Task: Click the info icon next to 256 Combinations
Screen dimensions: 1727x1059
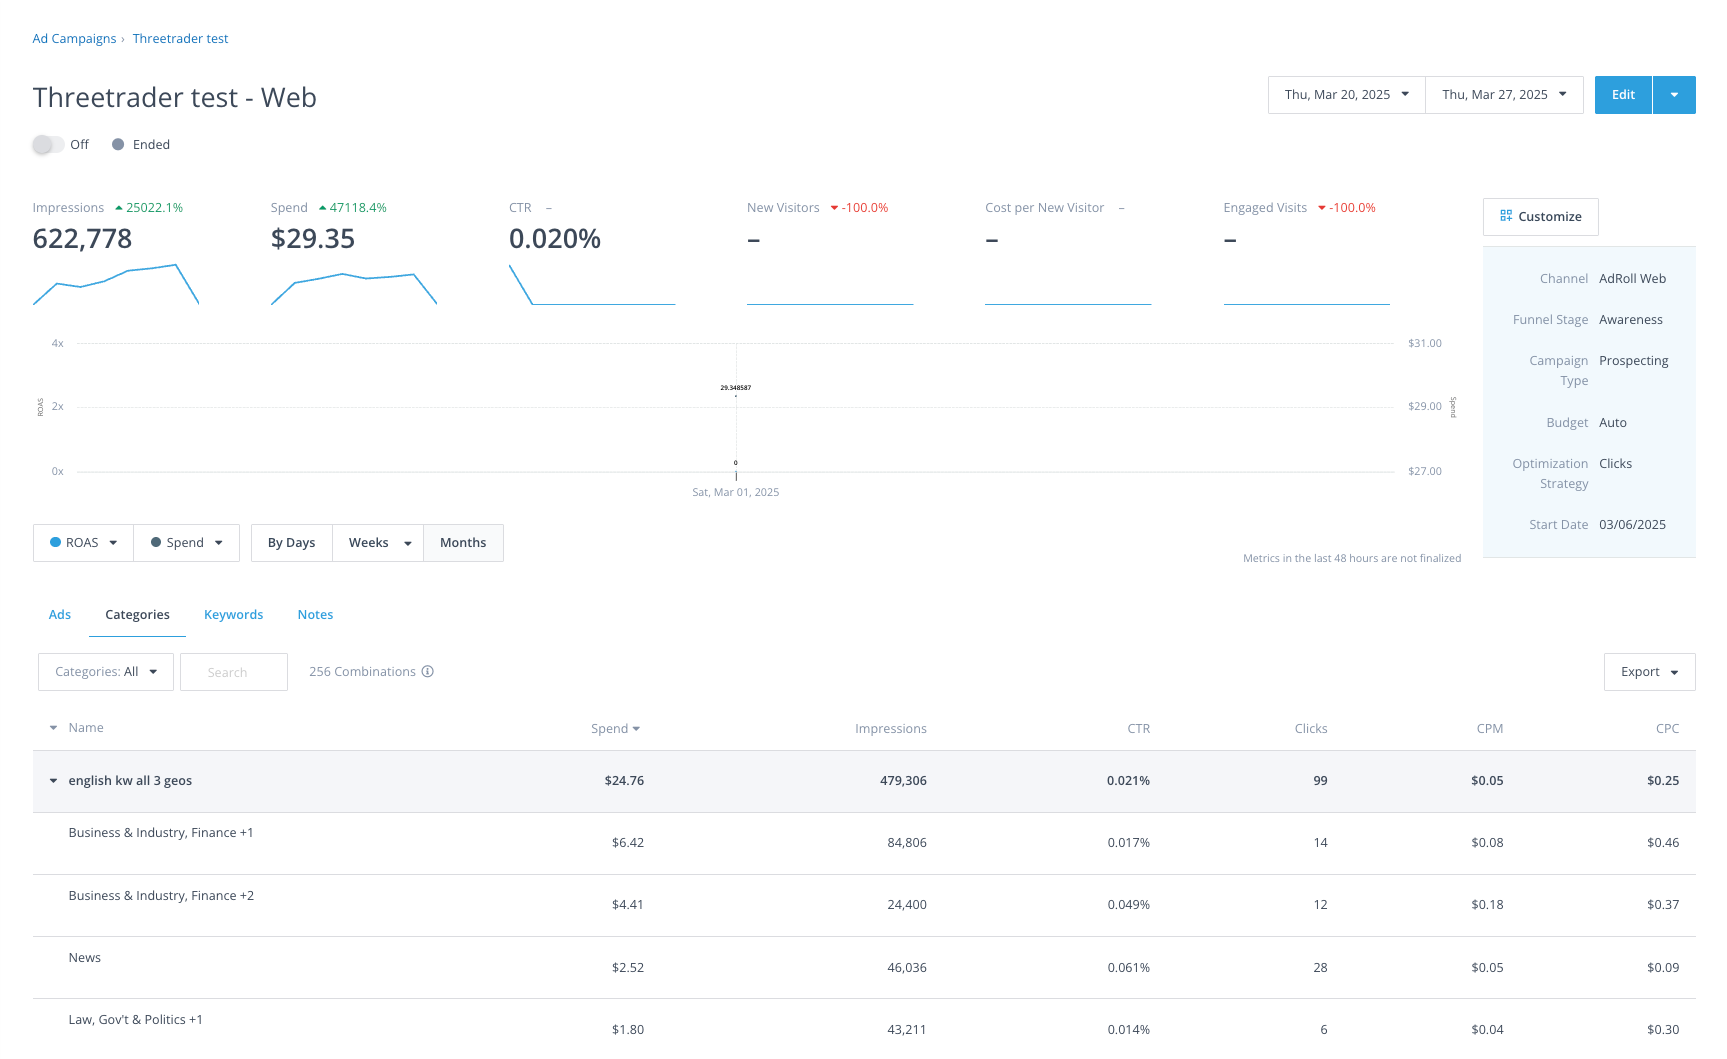Action: tap(427, 671)
